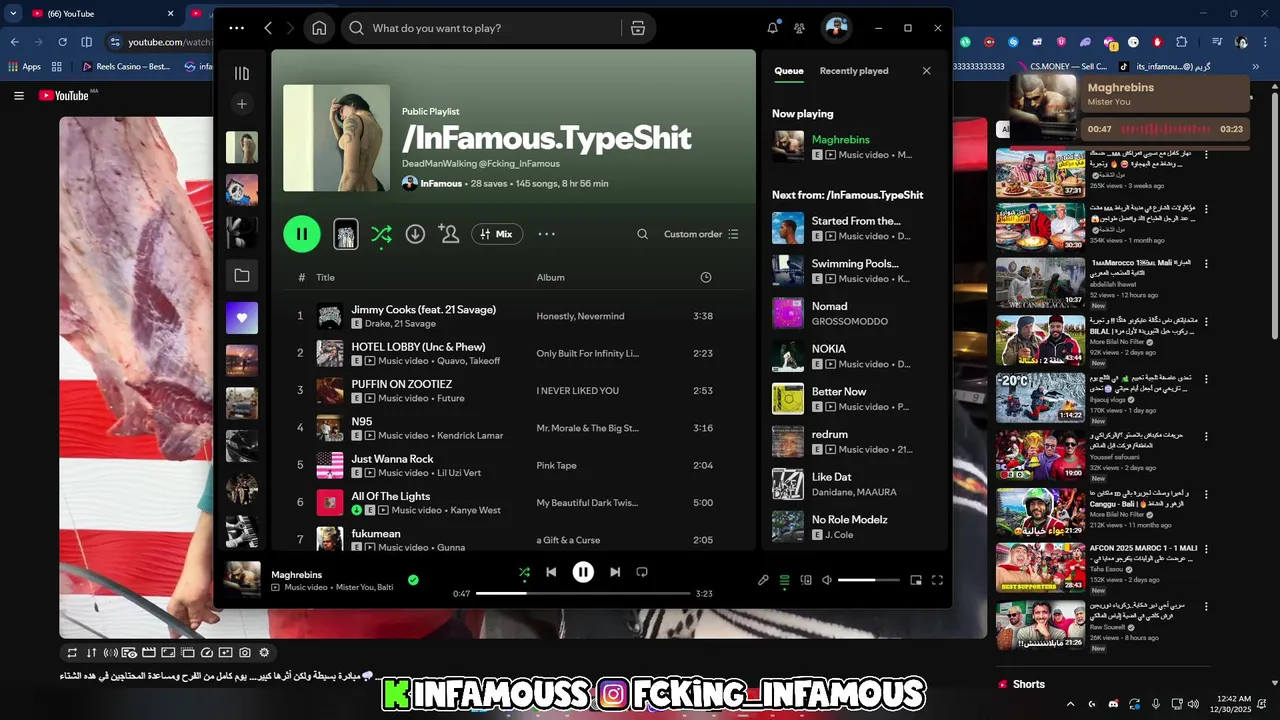
Task: Go back in Spotify navigation
Action: pos(268,28)
